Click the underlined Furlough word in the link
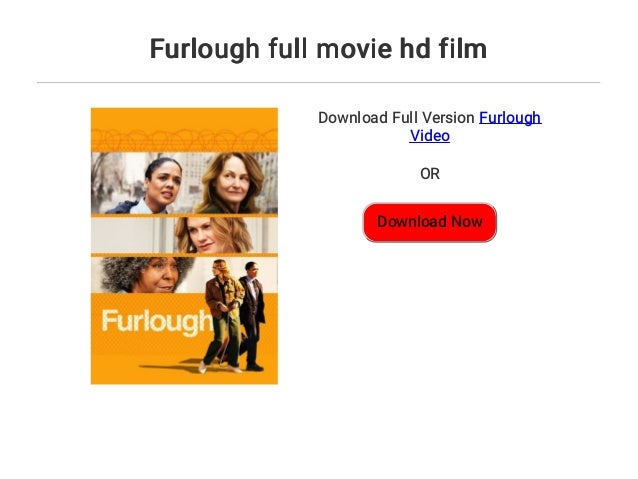638x479 pixels. (510, 118)
